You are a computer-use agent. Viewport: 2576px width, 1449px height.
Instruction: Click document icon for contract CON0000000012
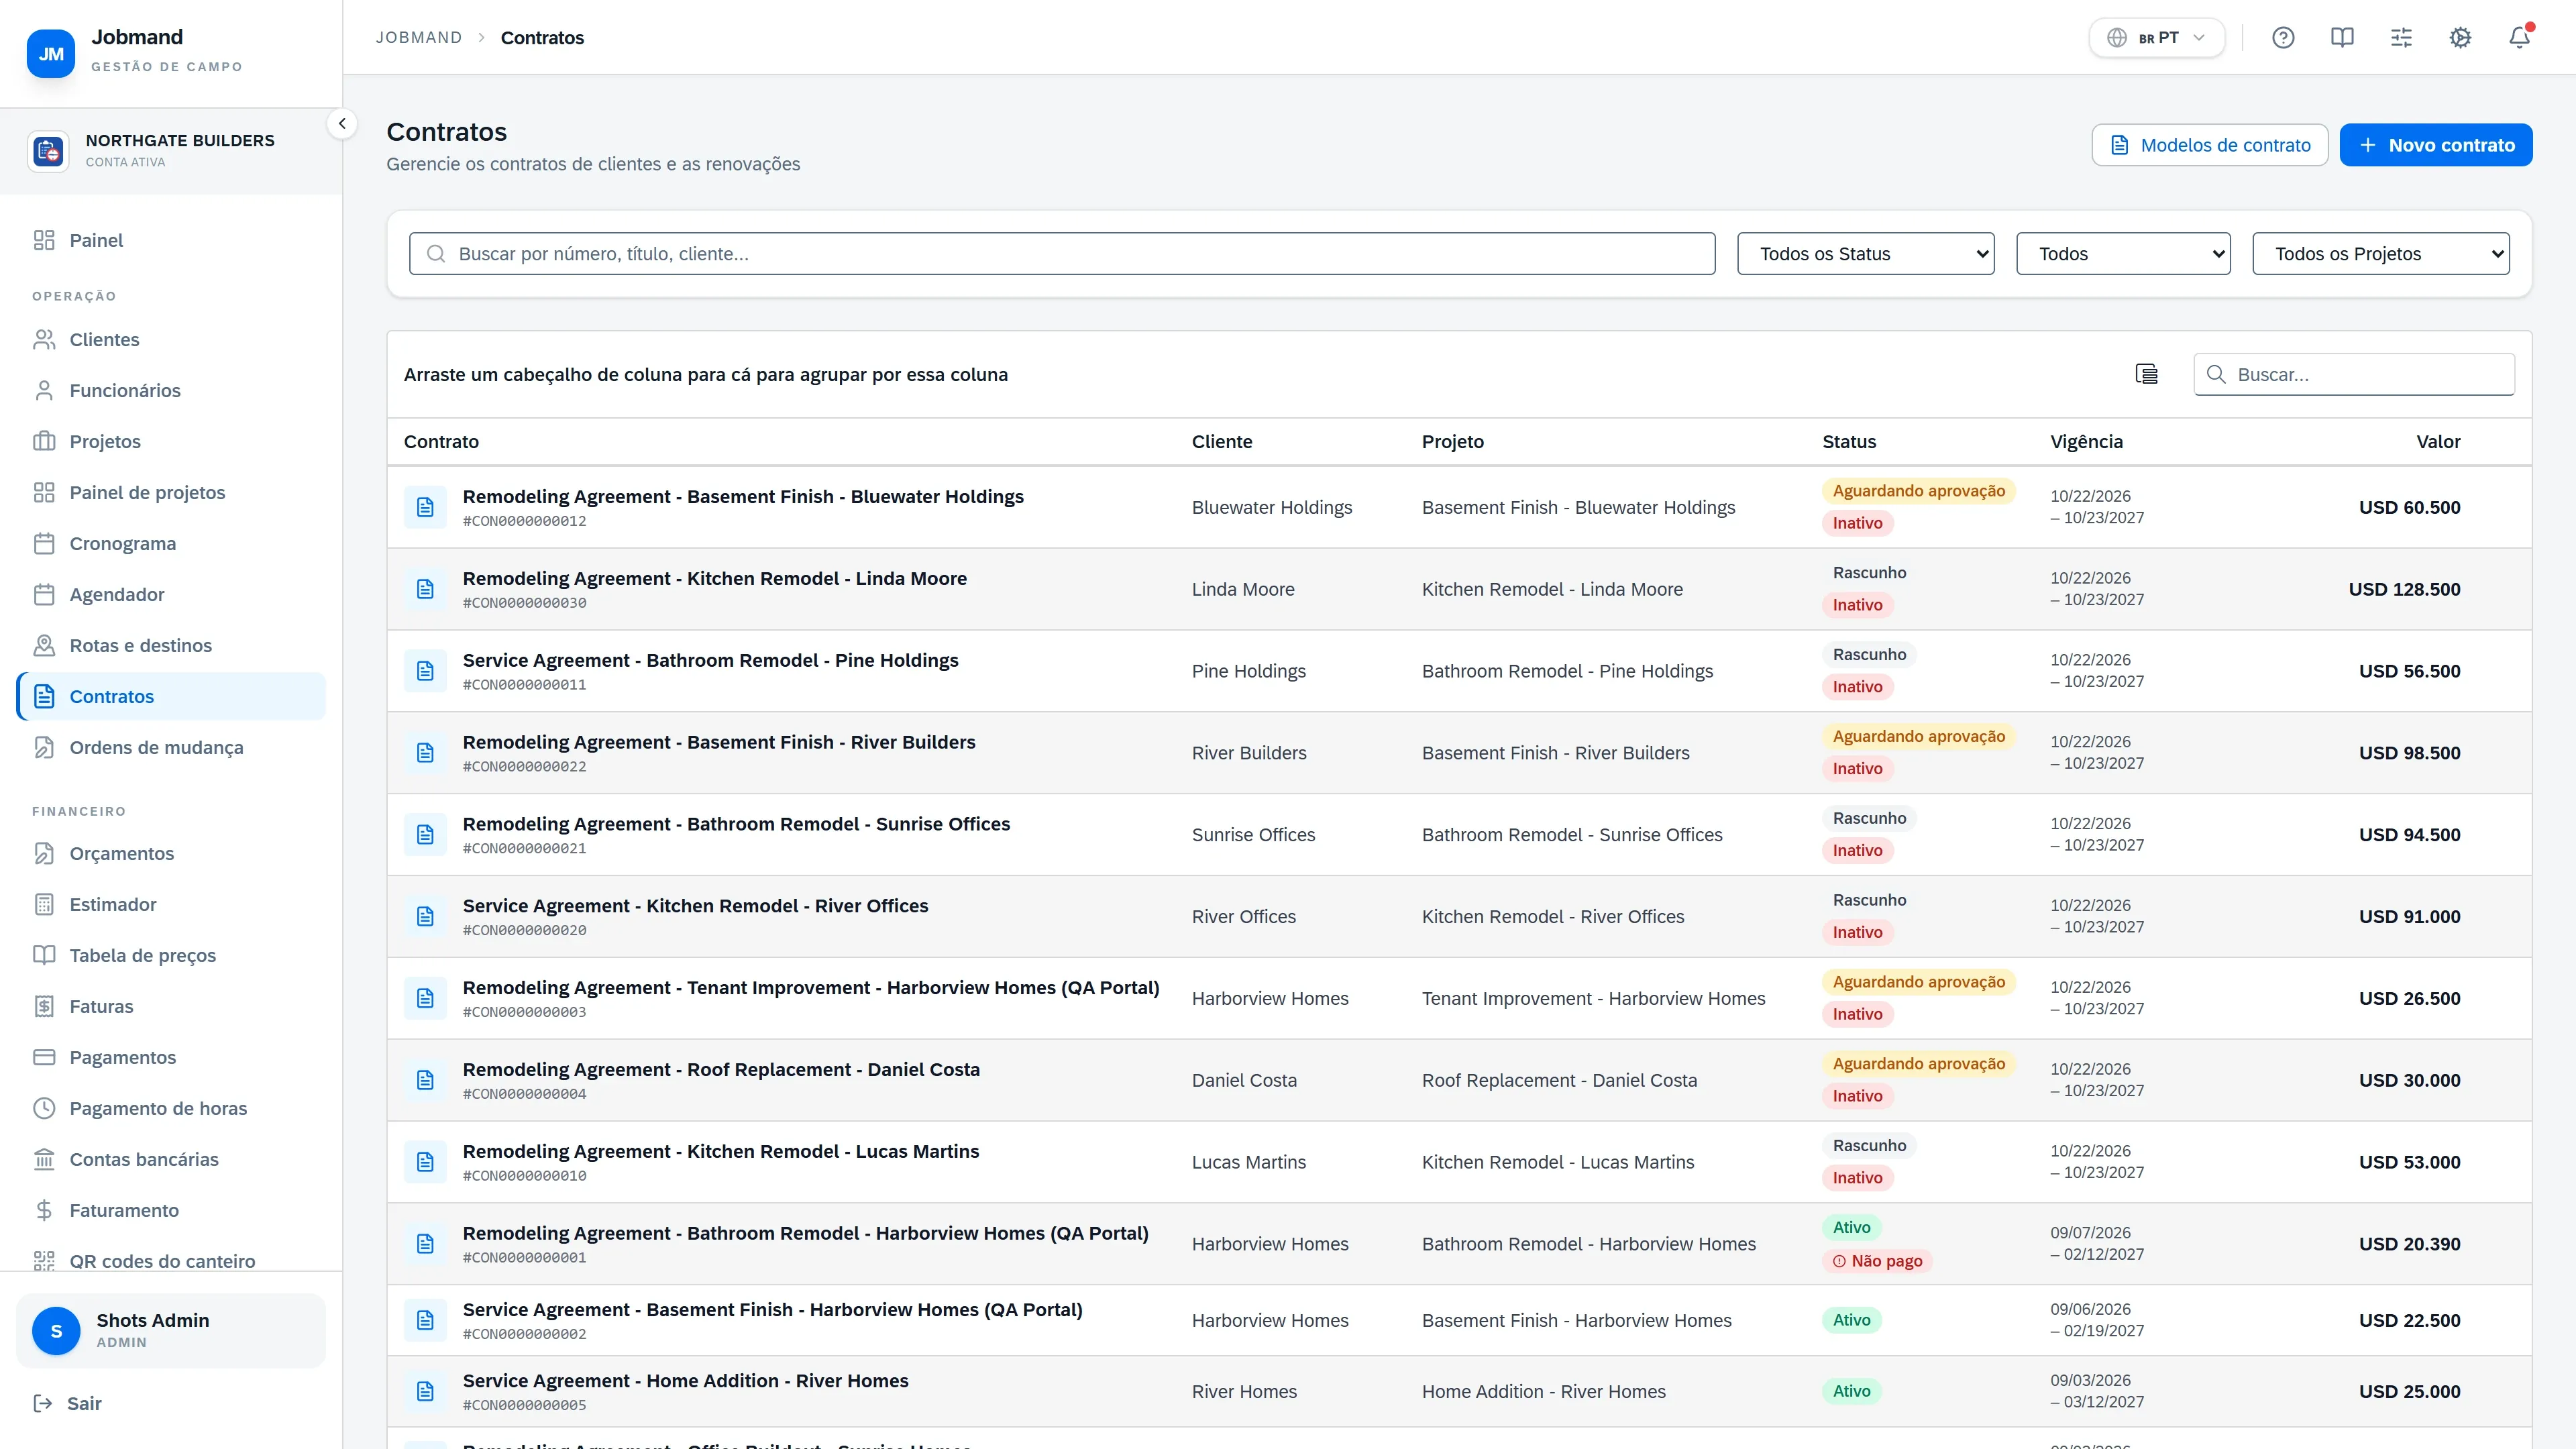(425, 507)
